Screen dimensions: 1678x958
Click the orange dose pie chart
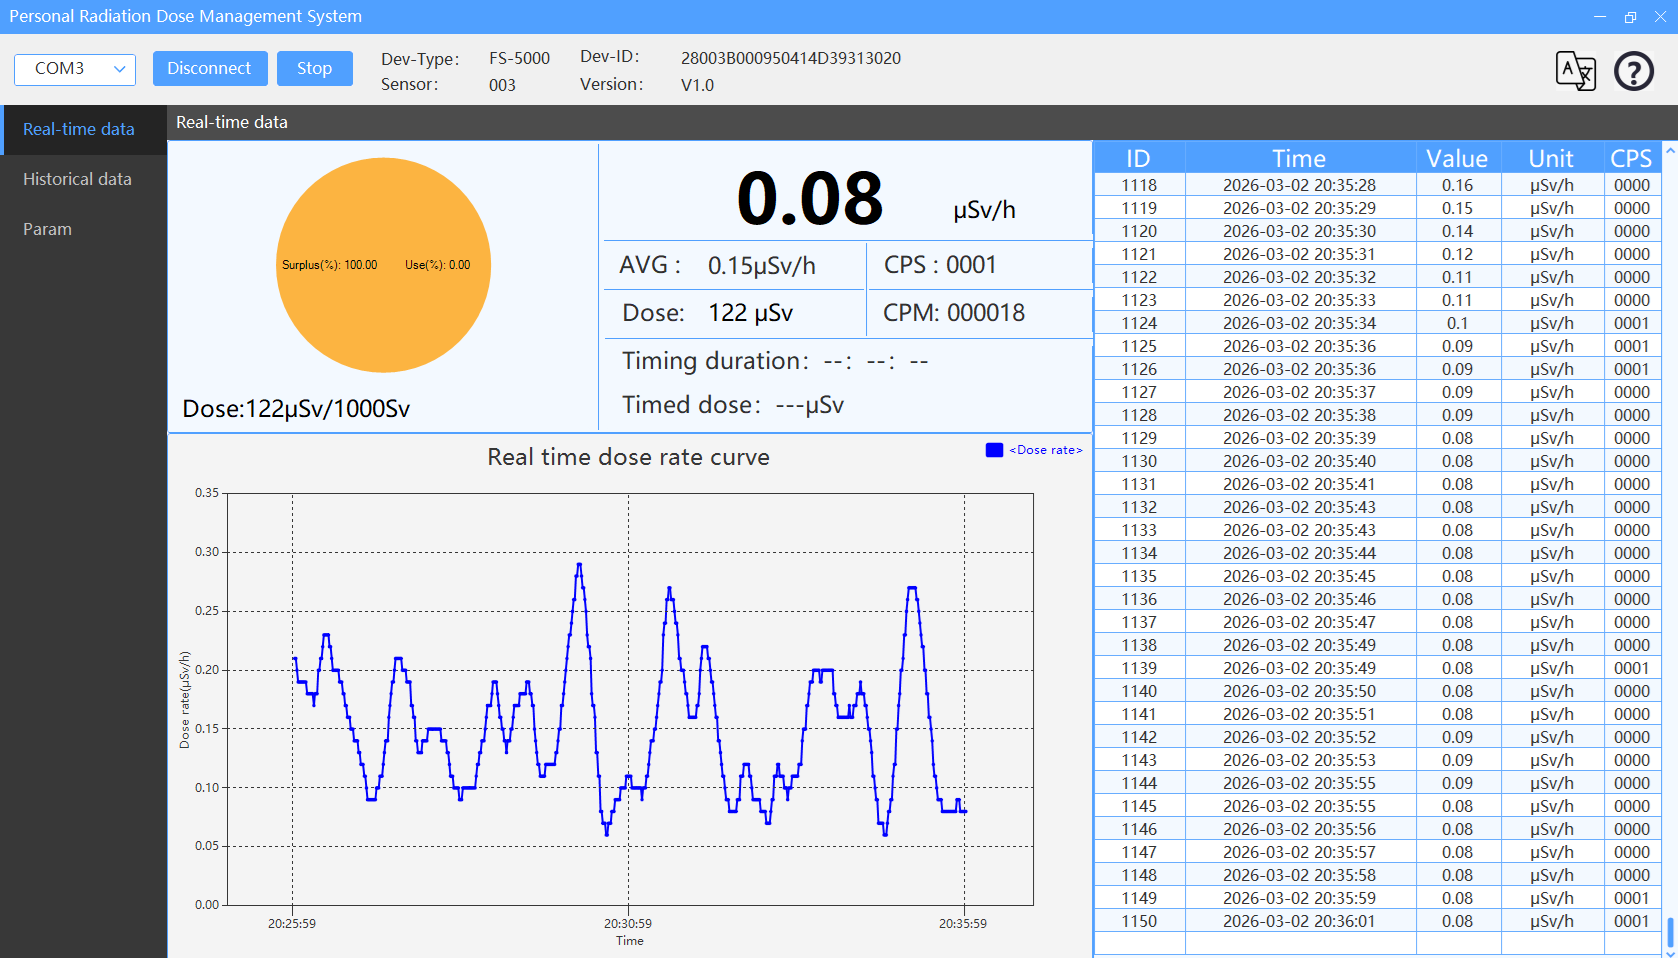[x=383, y=265]
